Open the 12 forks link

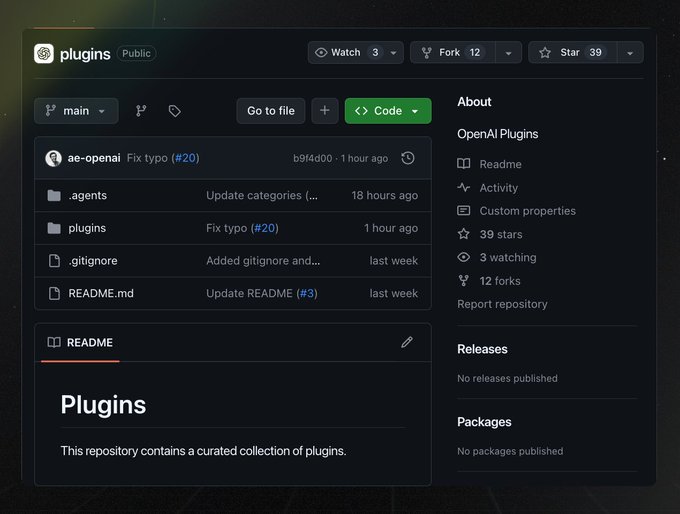(x=500, y=281)
